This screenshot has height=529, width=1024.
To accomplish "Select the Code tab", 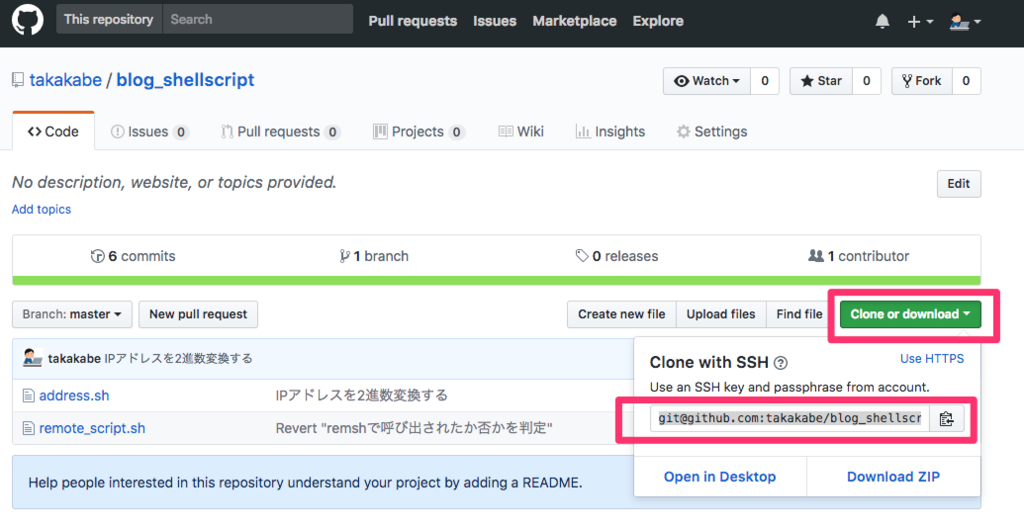I will click(x=54, y=131).
